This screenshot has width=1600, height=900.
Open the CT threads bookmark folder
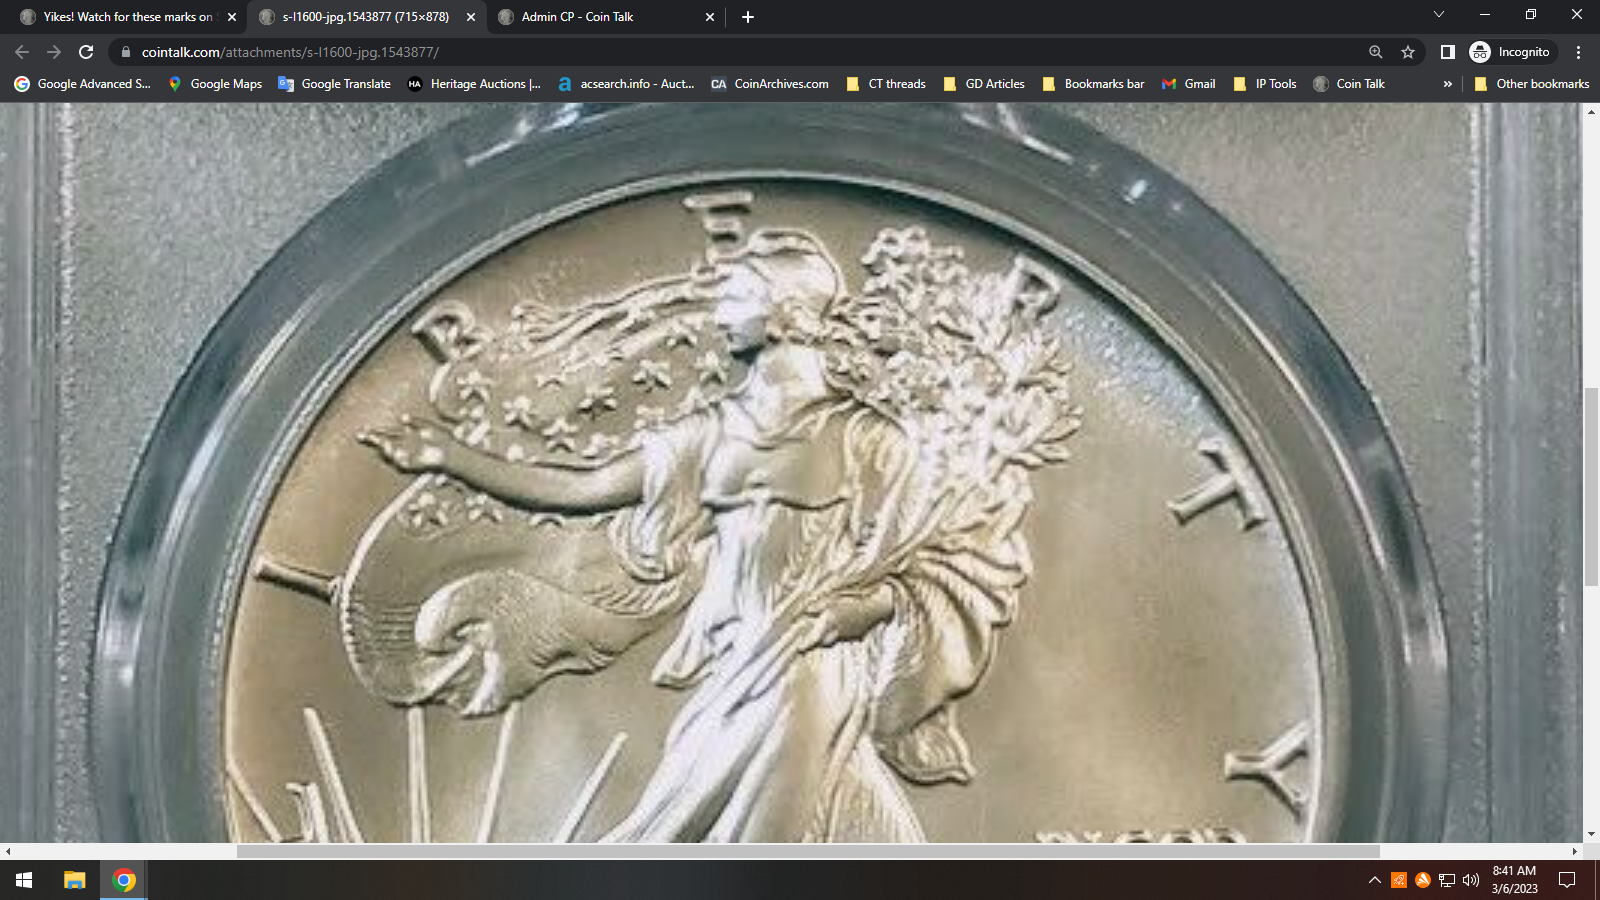(886, 84)
